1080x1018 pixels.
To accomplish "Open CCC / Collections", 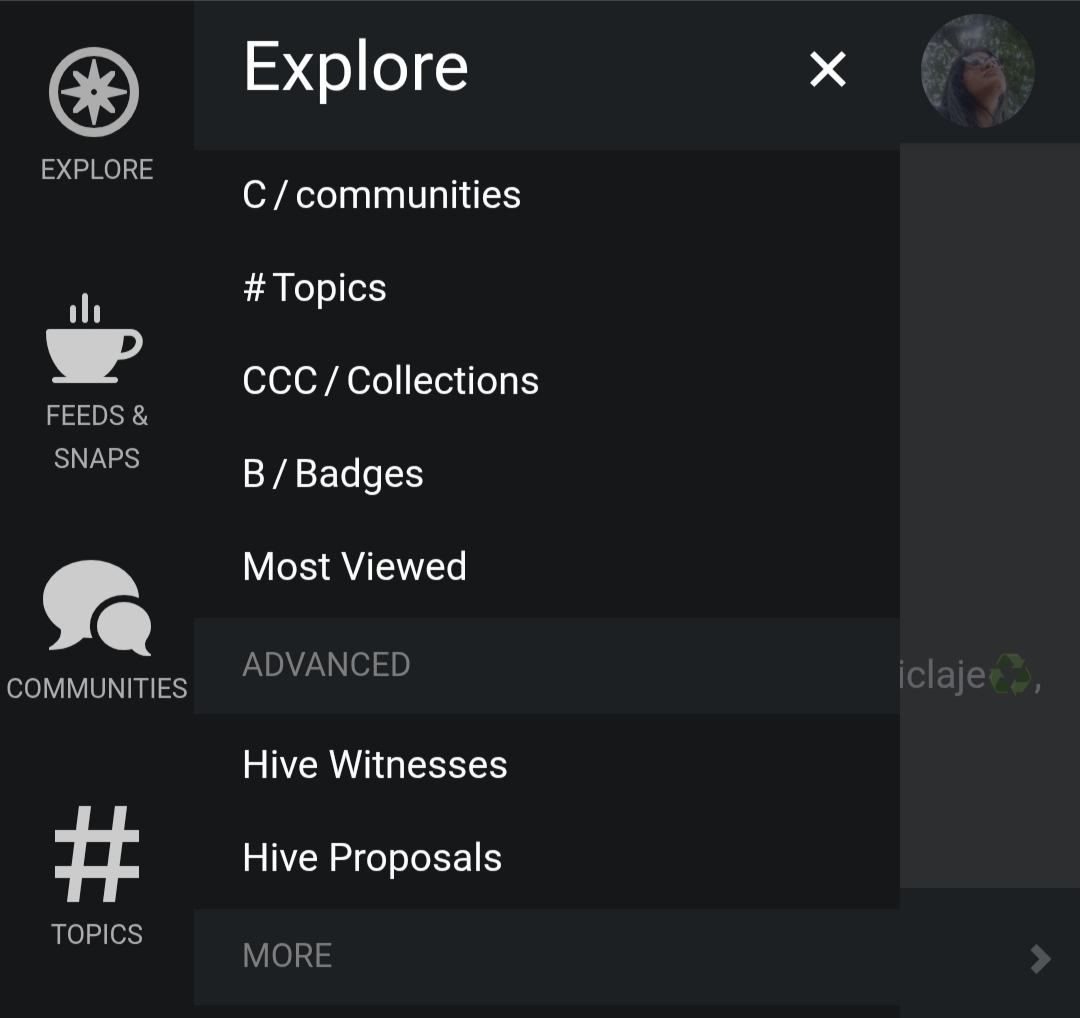I will (390, 381).
